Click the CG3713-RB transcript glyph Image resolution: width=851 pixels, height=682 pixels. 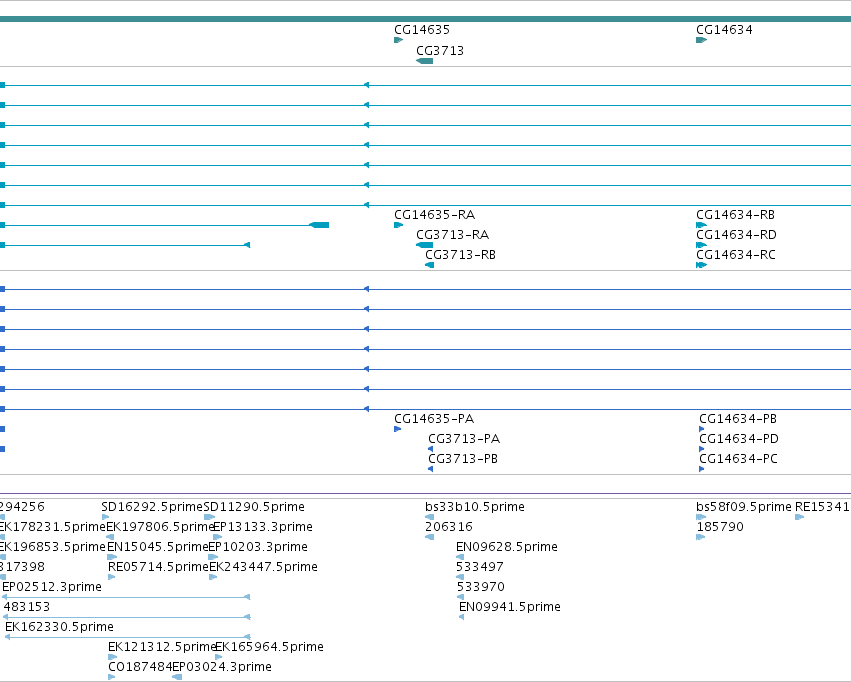coord(429,265)
